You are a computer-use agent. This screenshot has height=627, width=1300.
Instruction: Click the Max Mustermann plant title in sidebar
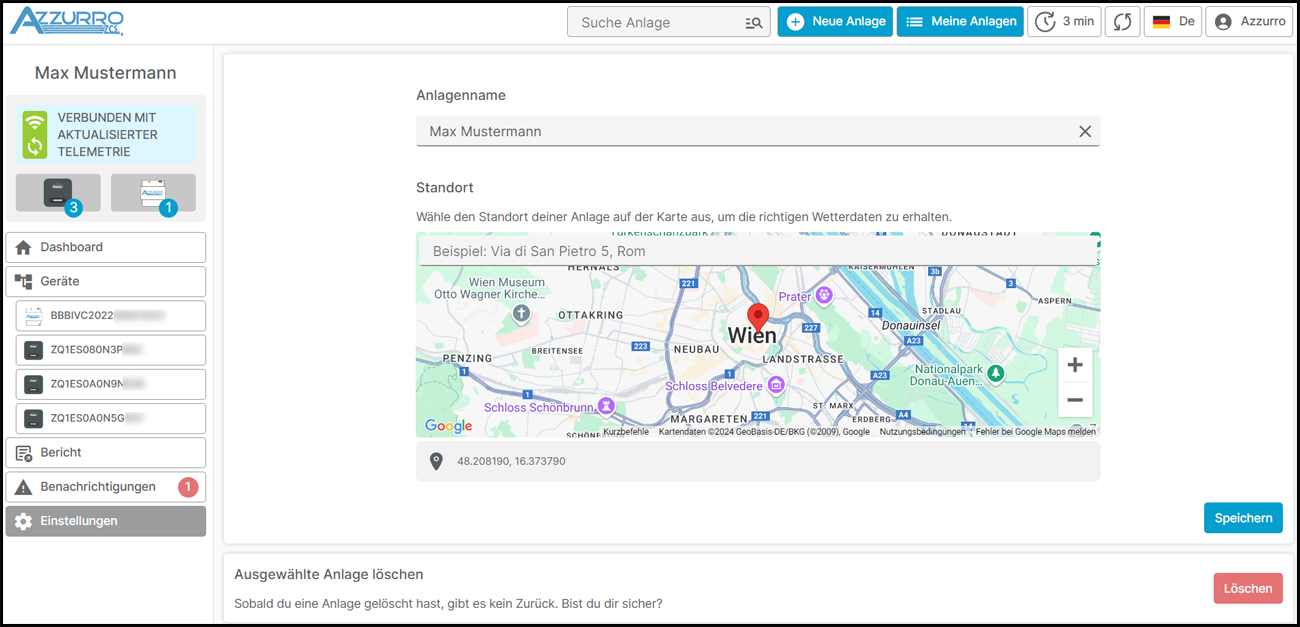click(x=106, y=73)
